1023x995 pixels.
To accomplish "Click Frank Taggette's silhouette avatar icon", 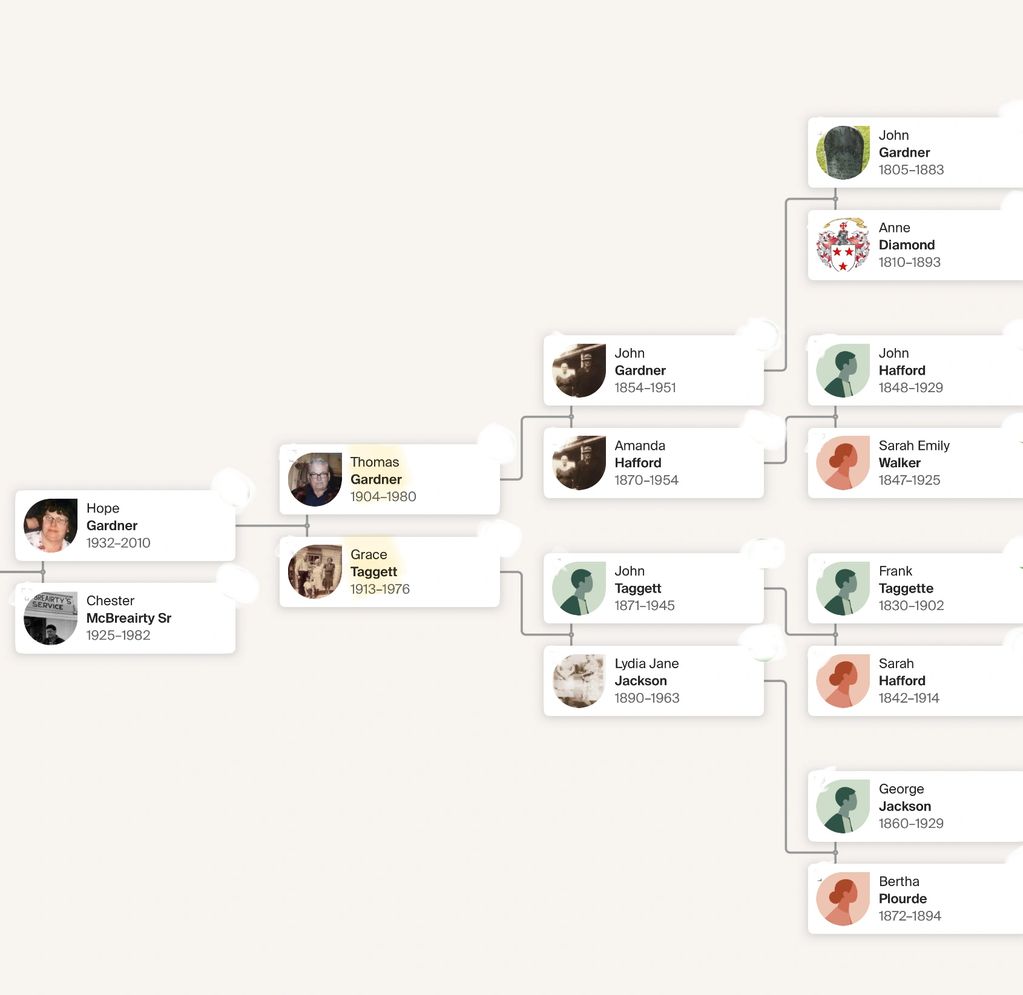I will 842,589.
